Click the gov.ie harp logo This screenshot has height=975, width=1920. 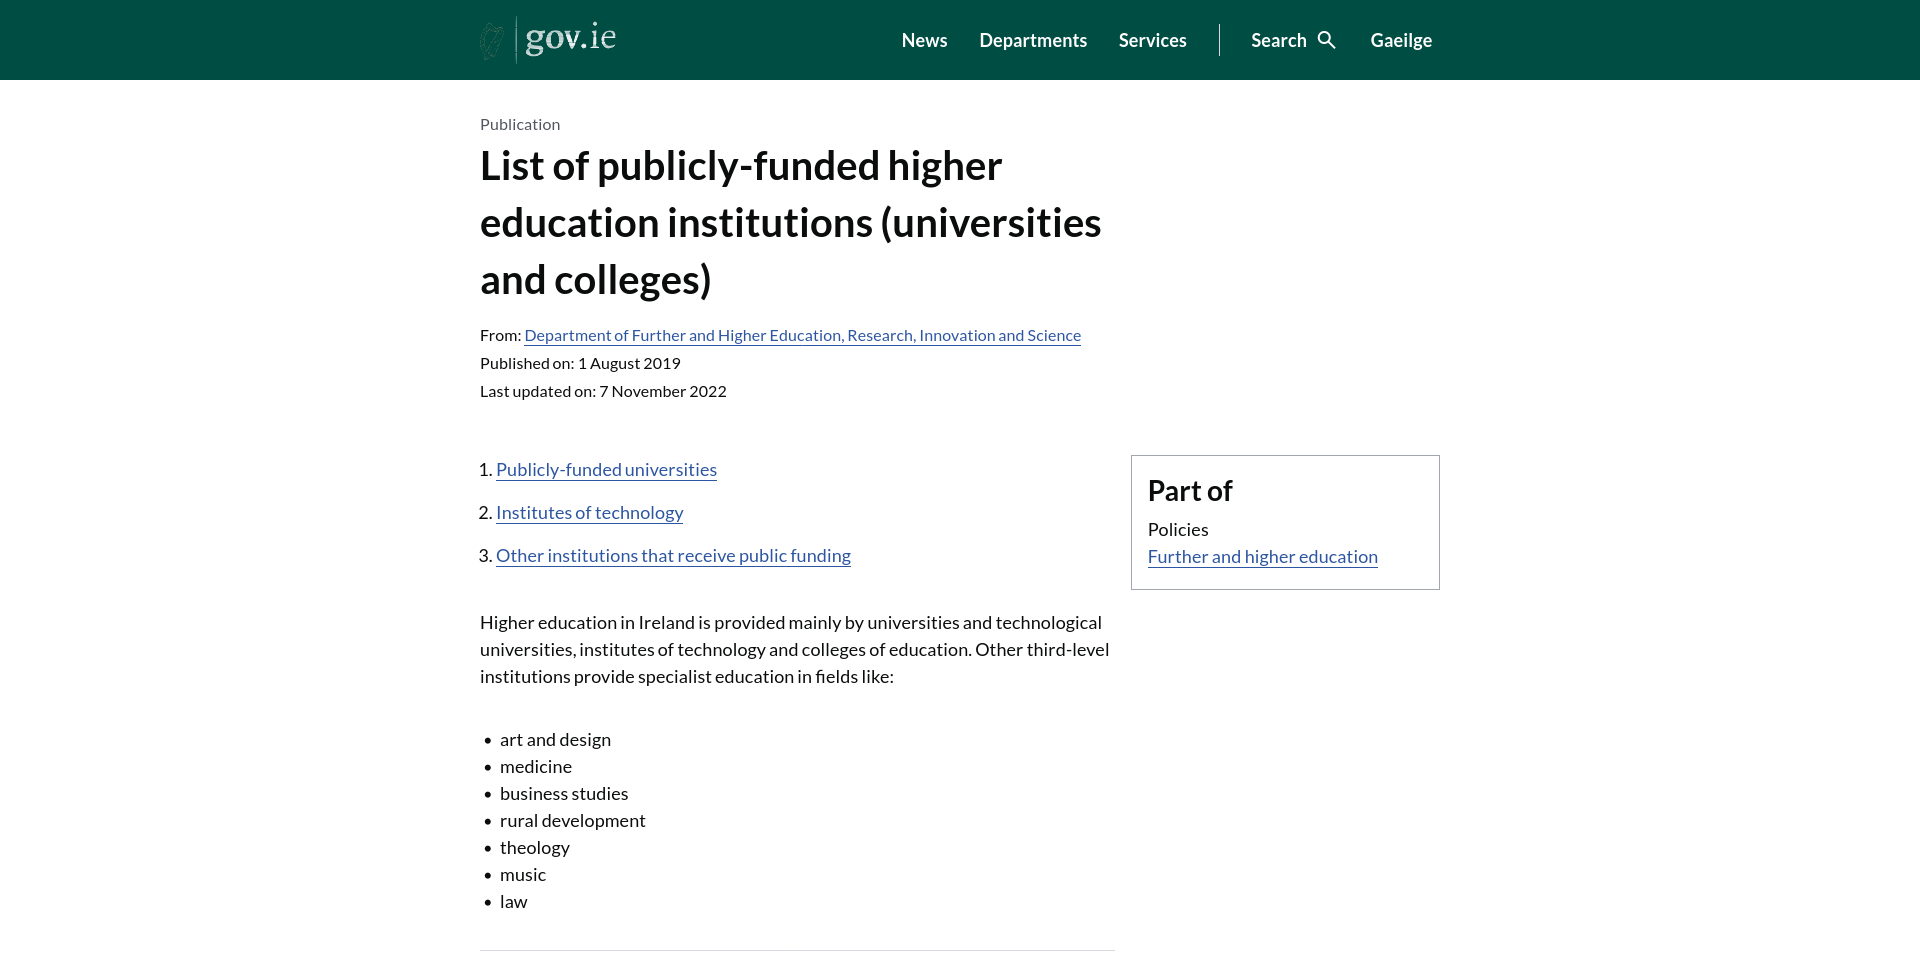pos(493,40)
